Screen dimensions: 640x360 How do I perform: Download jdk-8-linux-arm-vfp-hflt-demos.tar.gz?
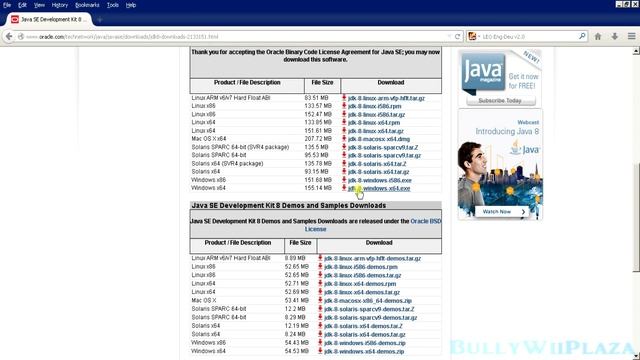372,259
